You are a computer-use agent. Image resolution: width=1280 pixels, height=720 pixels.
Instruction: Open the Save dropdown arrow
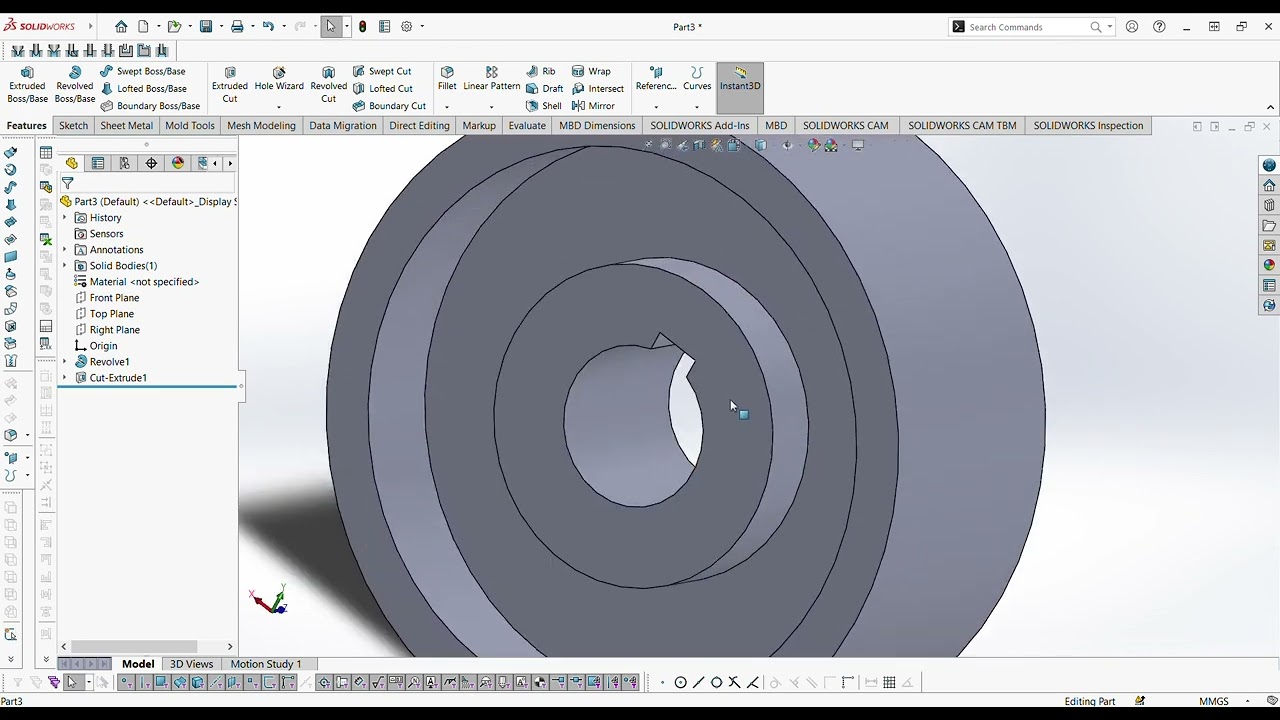(221, 27)
